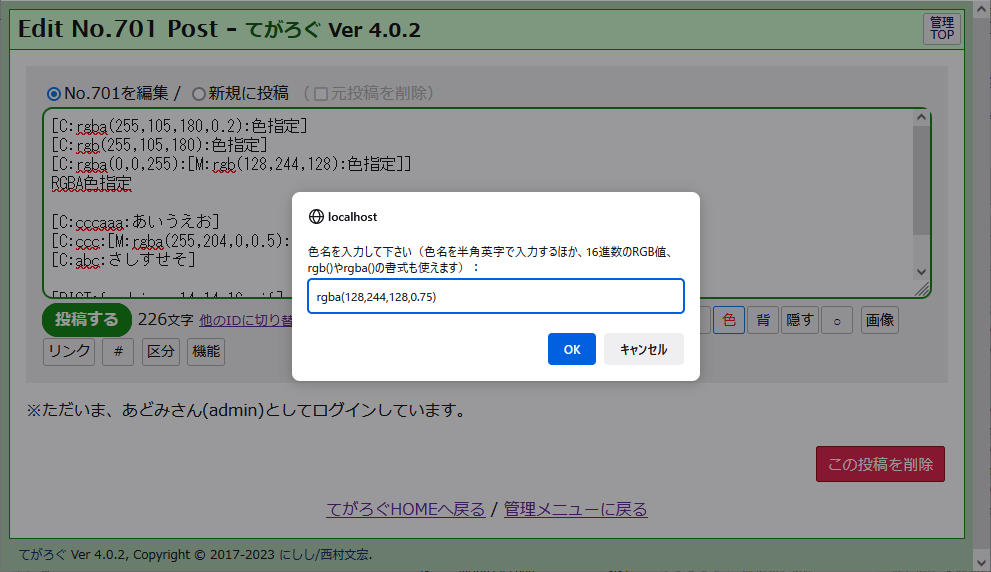Screen dimensions: 991x572
Task: Open the 区分 category button
Action: 161,351
